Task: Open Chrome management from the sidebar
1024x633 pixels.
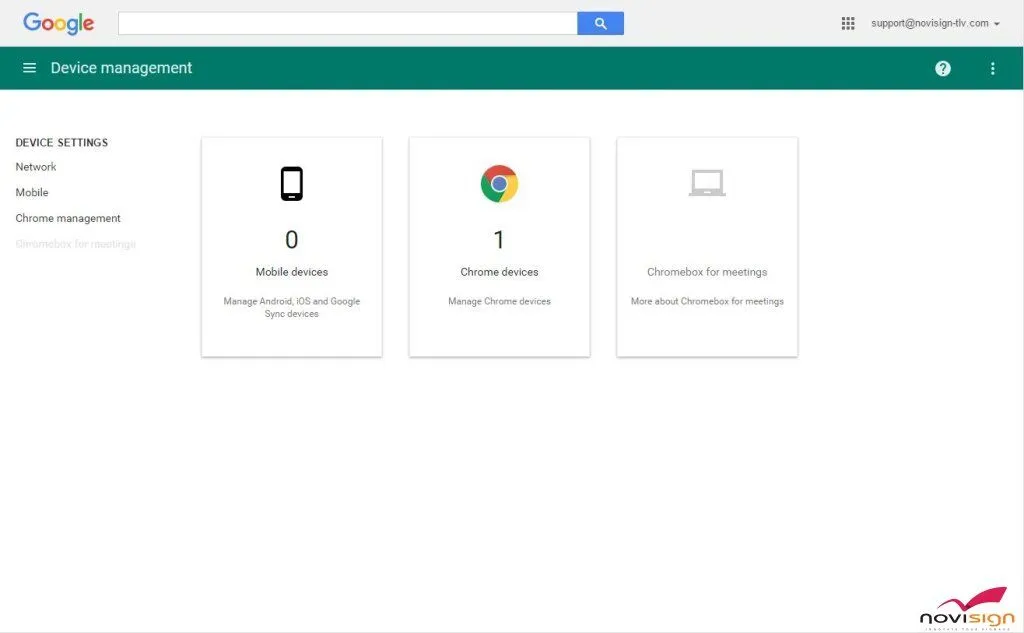Action: click(x=67, y=218)
